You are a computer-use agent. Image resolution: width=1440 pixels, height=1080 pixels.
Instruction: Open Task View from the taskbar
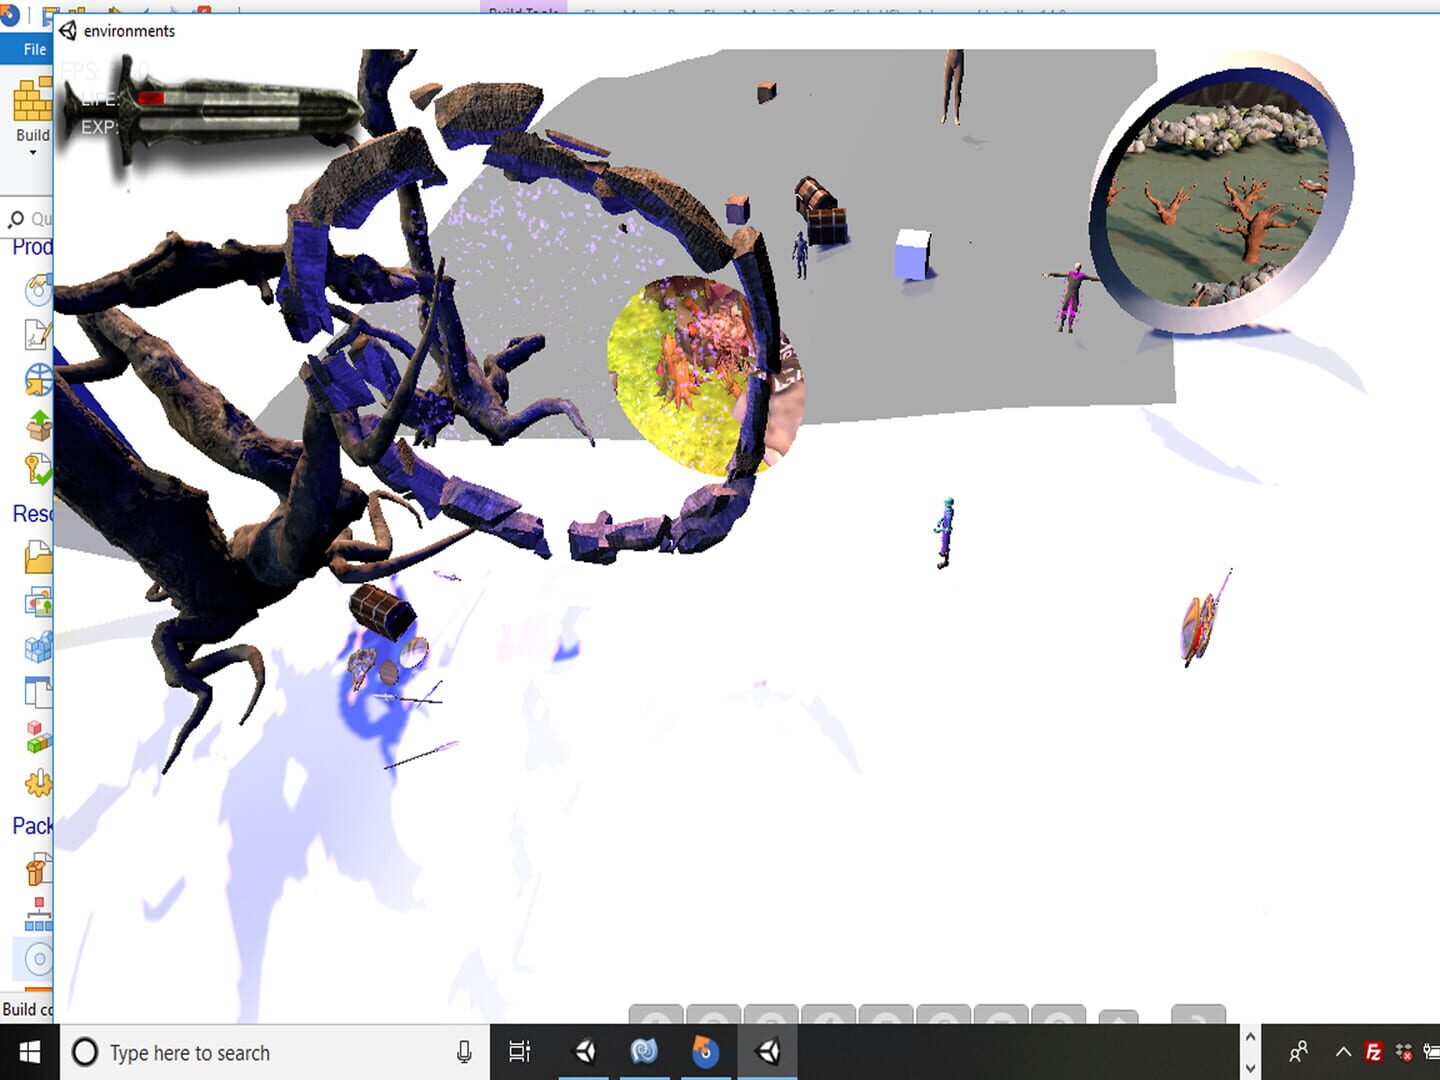(x=519, y=1052)
